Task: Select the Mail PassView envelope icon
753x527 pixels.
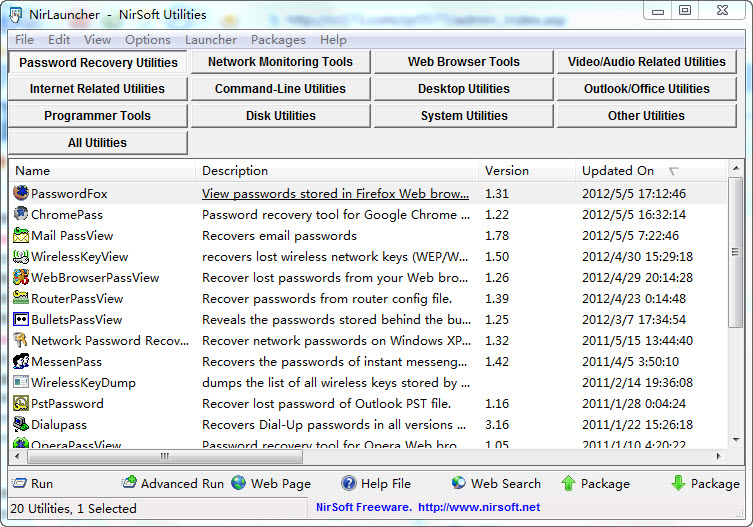Action: [21, 236]
